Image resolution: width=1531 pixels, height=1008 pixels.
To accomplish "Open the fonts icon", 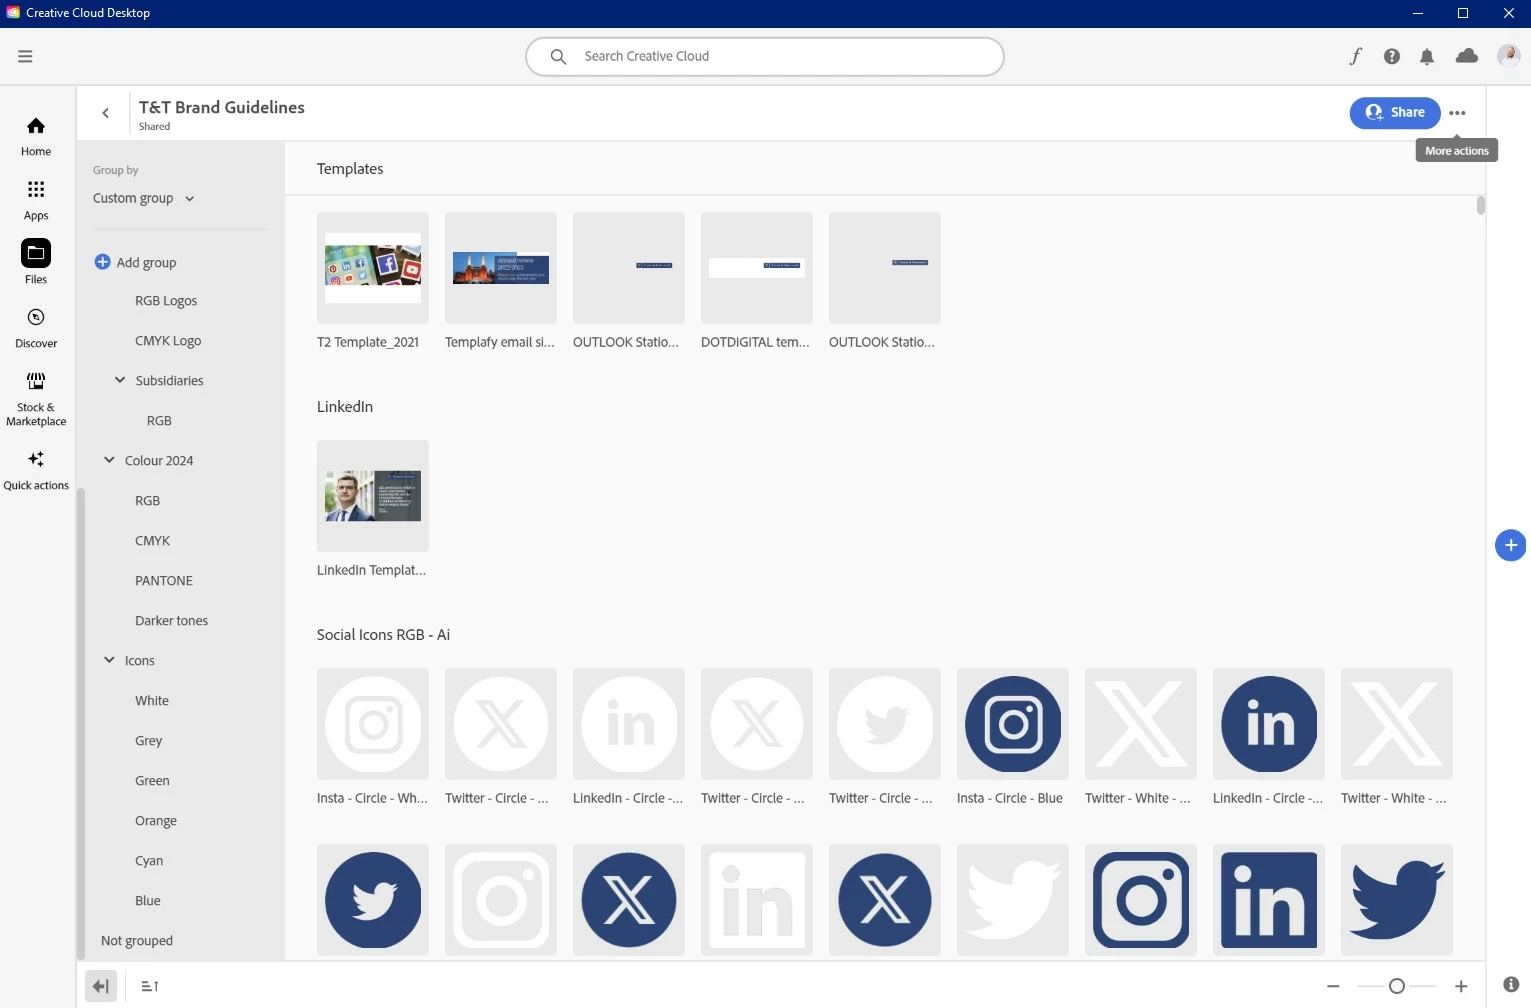I will pyautogui.click(x=1356, y=56).
